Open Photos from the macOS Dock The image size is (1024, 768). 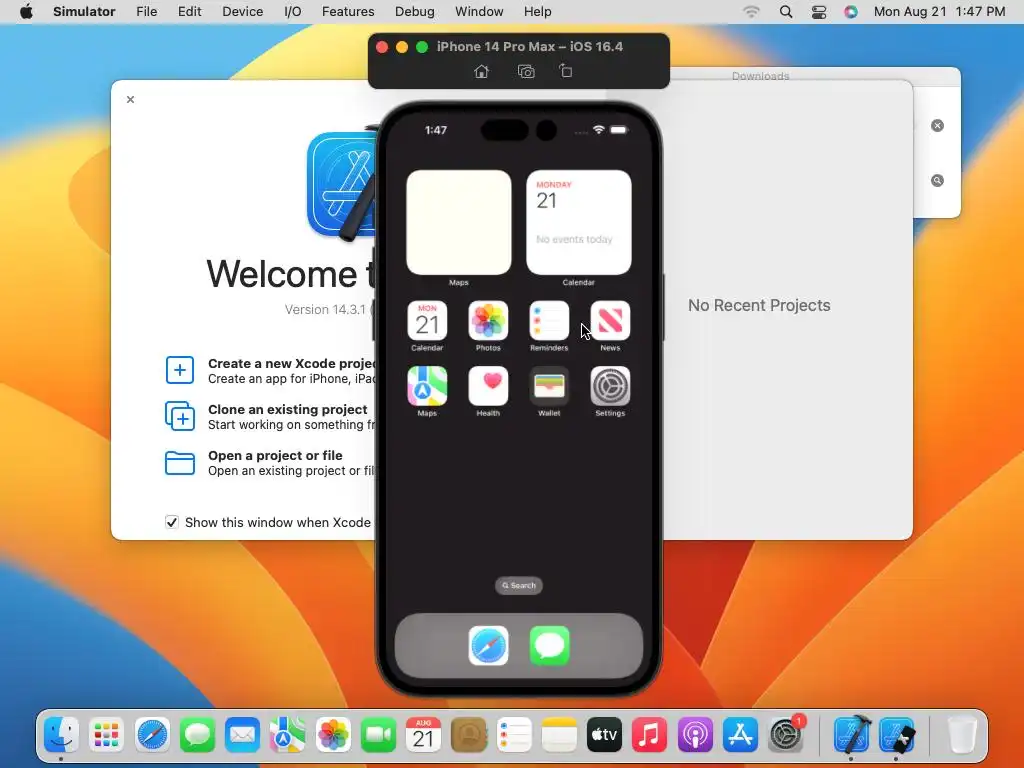tap(333, 735)
